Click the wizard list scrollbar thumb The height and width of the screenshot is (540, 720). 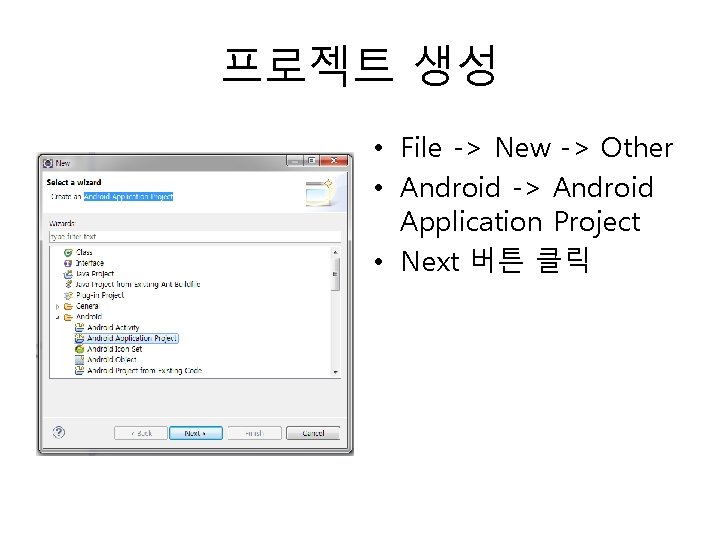pyautogui.click(x=336, y=274)
